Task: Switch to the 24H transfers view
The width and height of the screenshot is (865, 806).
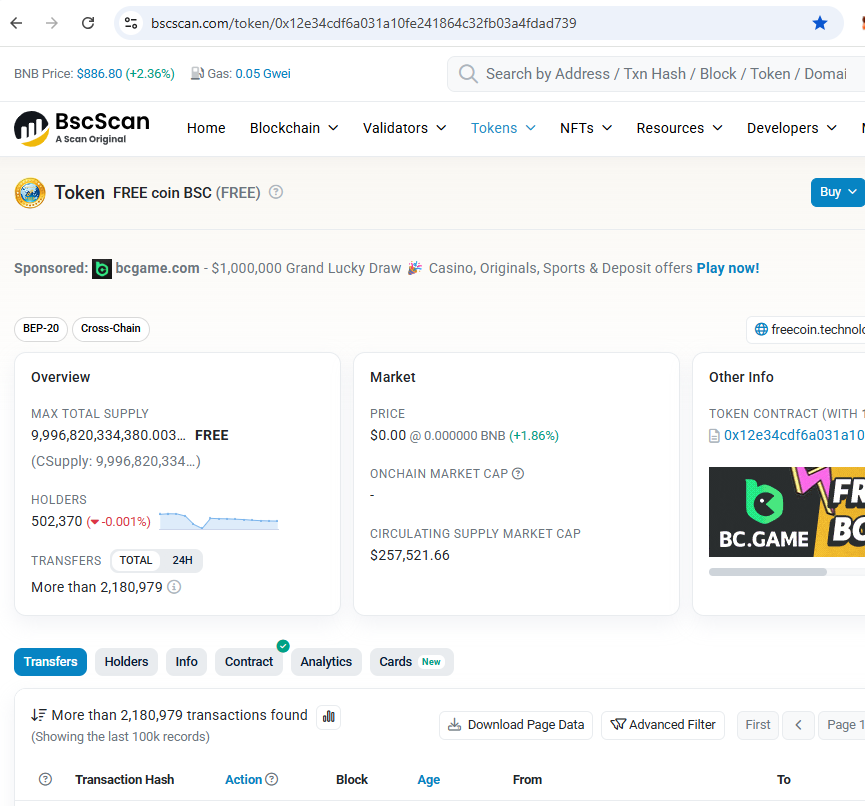Action: pyautogui.click(x=183, y=560)
